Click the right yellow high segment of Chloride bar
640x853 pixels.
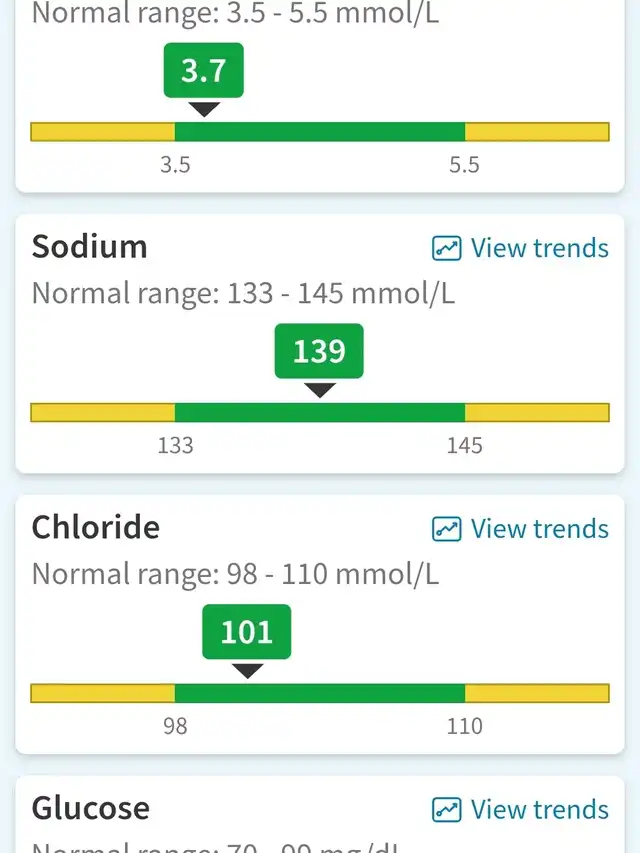tap(537, 693)
